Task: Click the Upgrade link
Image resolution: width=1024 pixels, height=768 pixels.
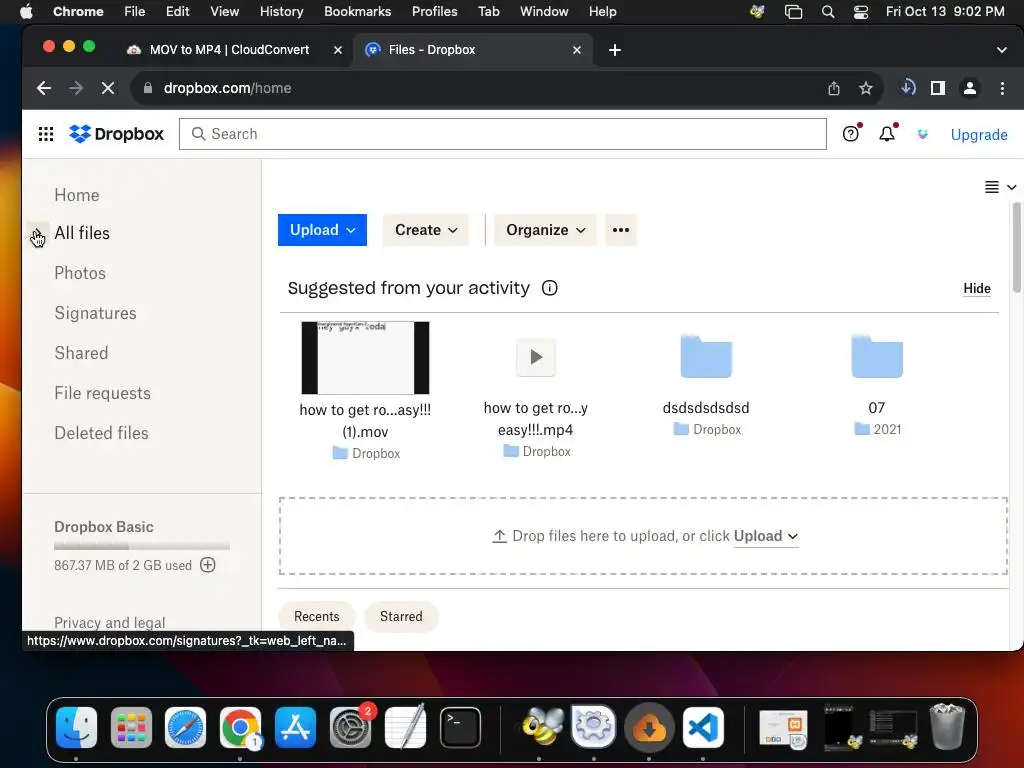Action: (x=979, y=135)
